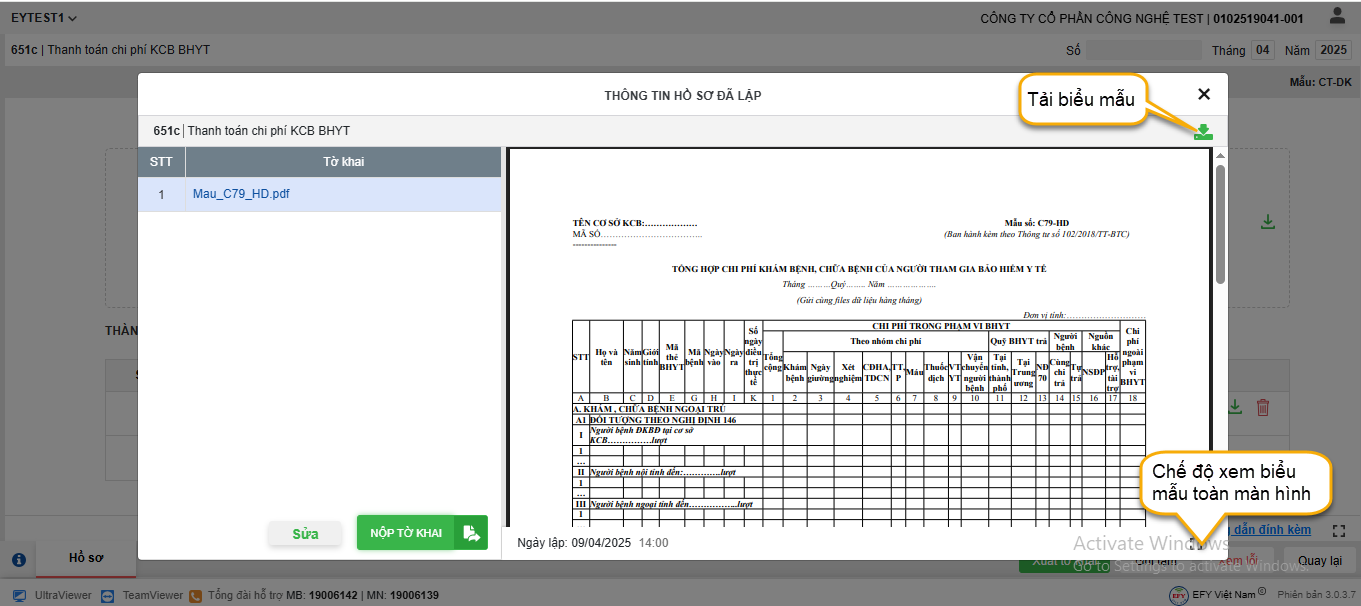The height and width of the screenshot is (606, 1361).
Task: Click the NỘP TỜ KHAI button
Action: [x=422, y=533]
